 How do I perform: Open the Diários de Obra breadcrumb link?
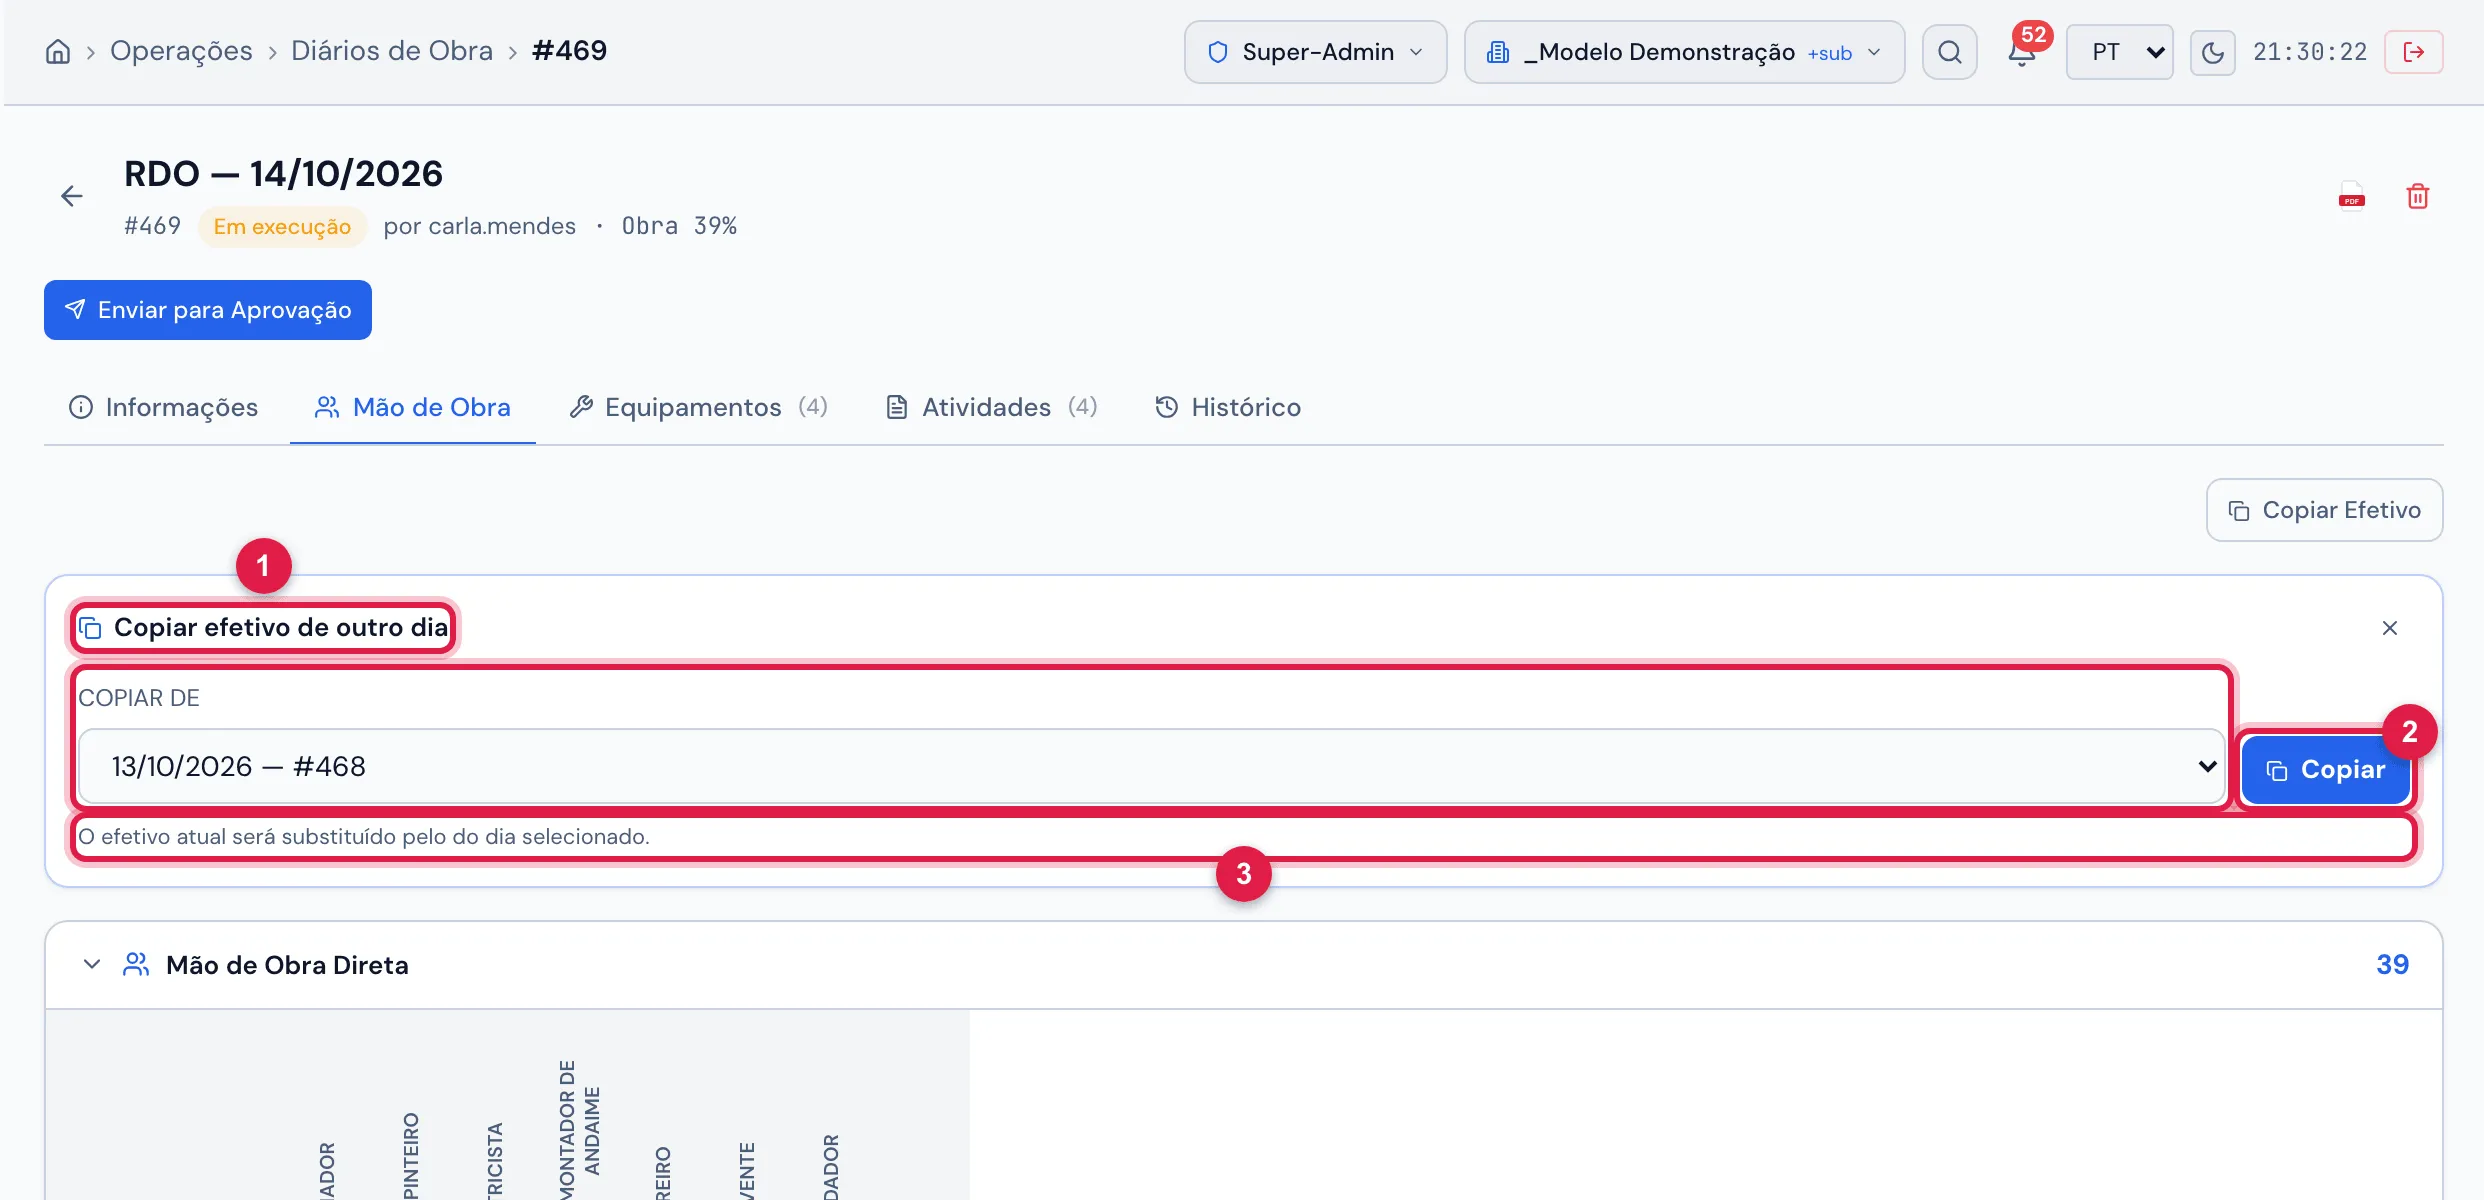[392, 51]
